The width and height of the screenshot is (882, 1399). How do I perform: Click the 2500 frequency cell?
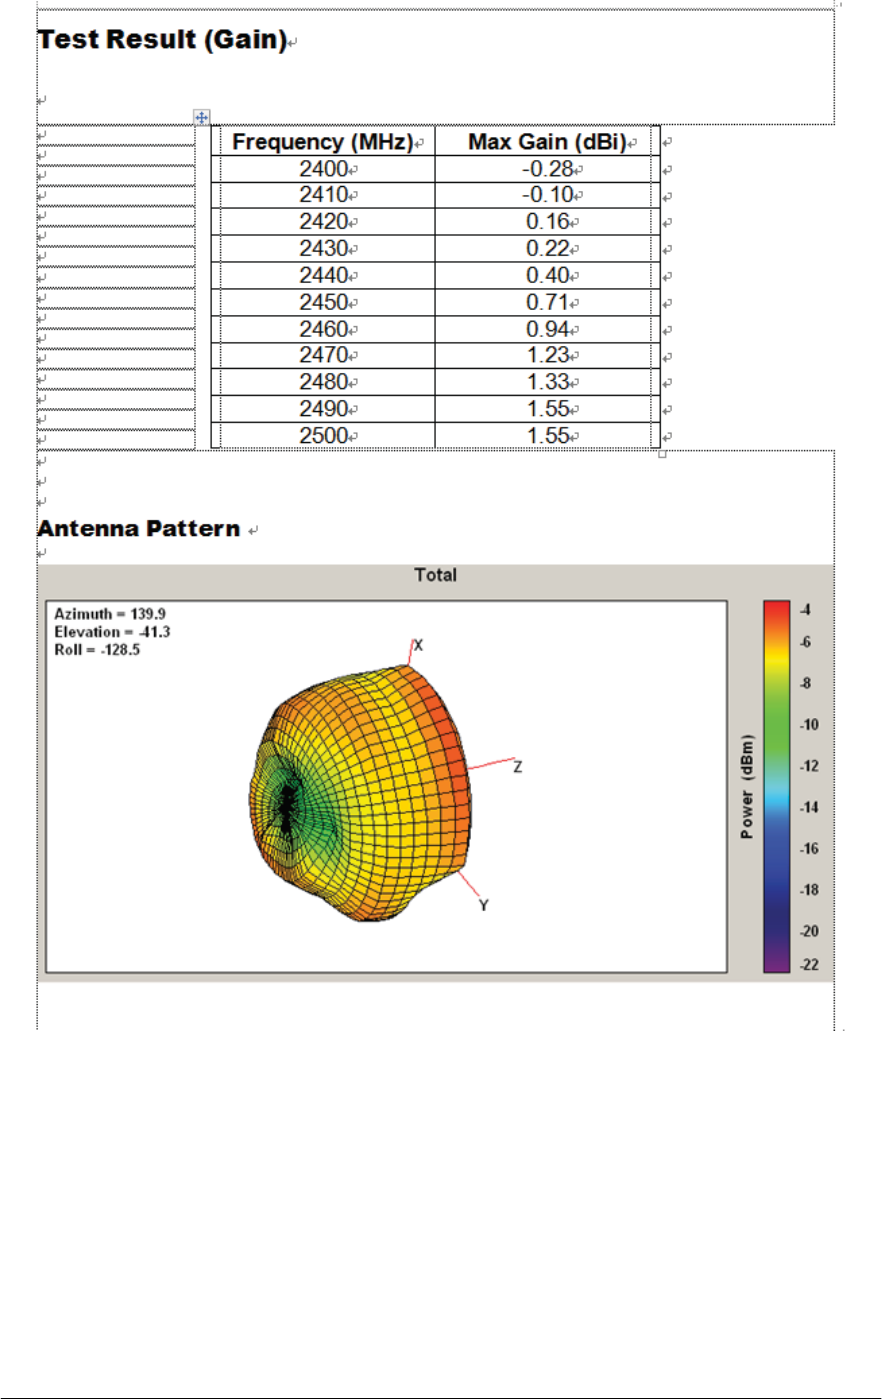coord(324,436)
